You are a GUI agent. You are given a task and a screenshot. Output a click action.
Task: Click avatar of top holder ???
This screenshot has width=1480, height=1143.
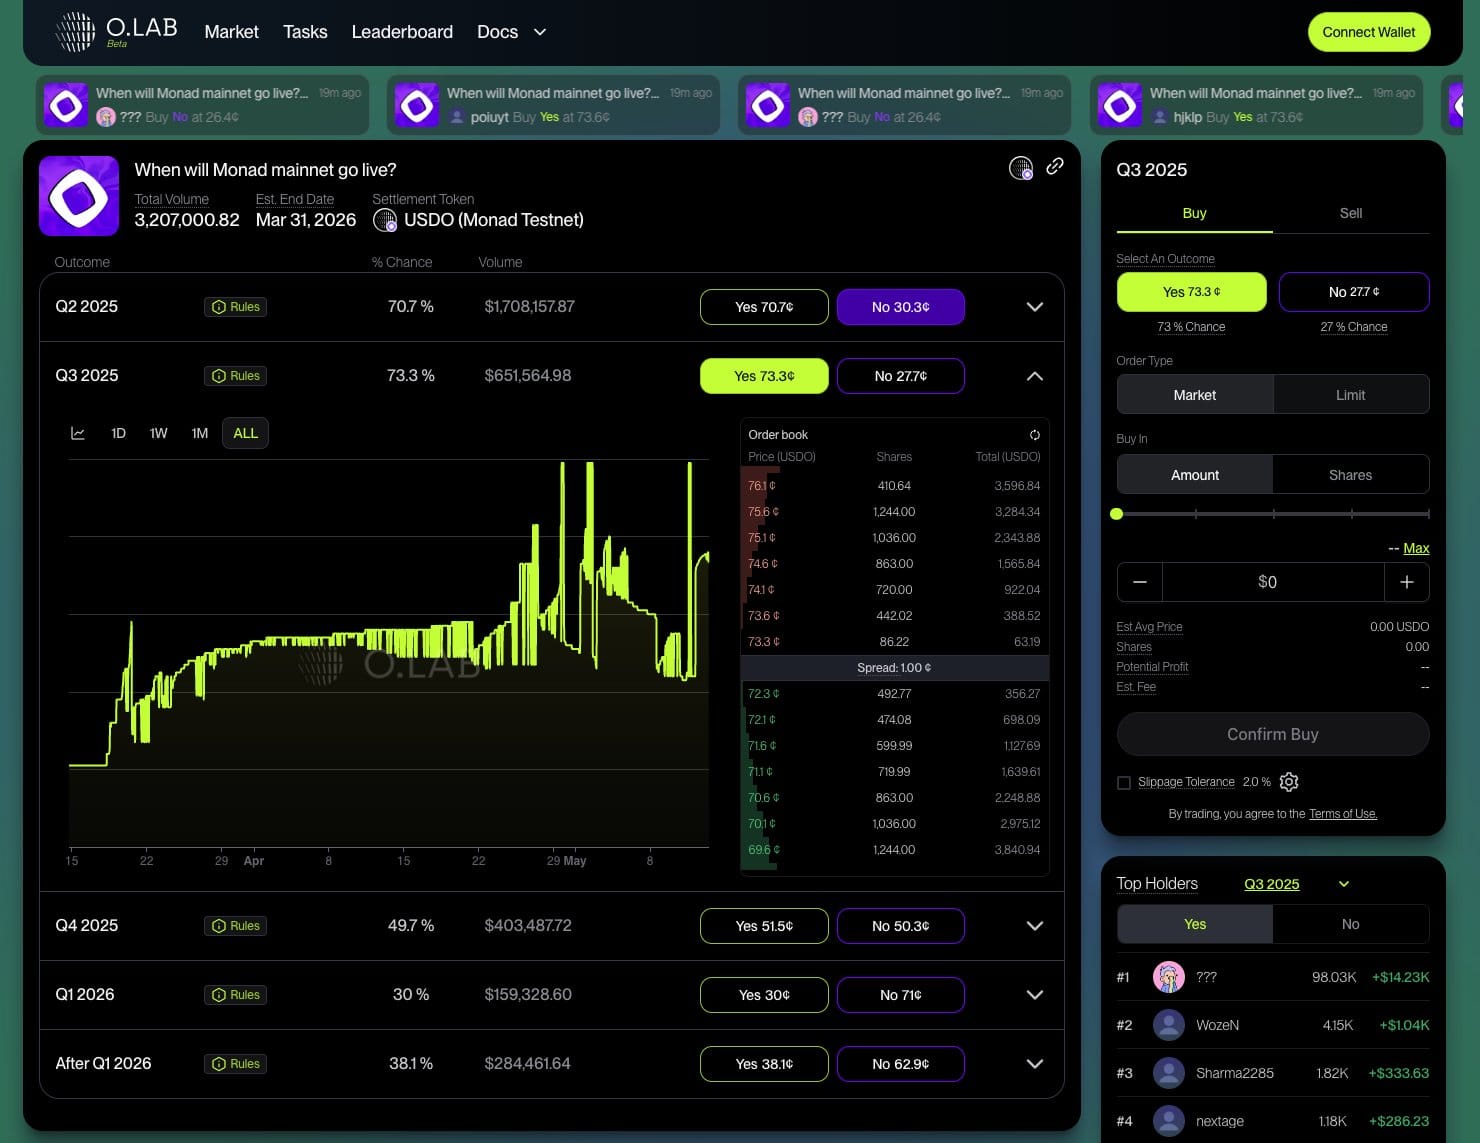click(x=1169, y=977)
